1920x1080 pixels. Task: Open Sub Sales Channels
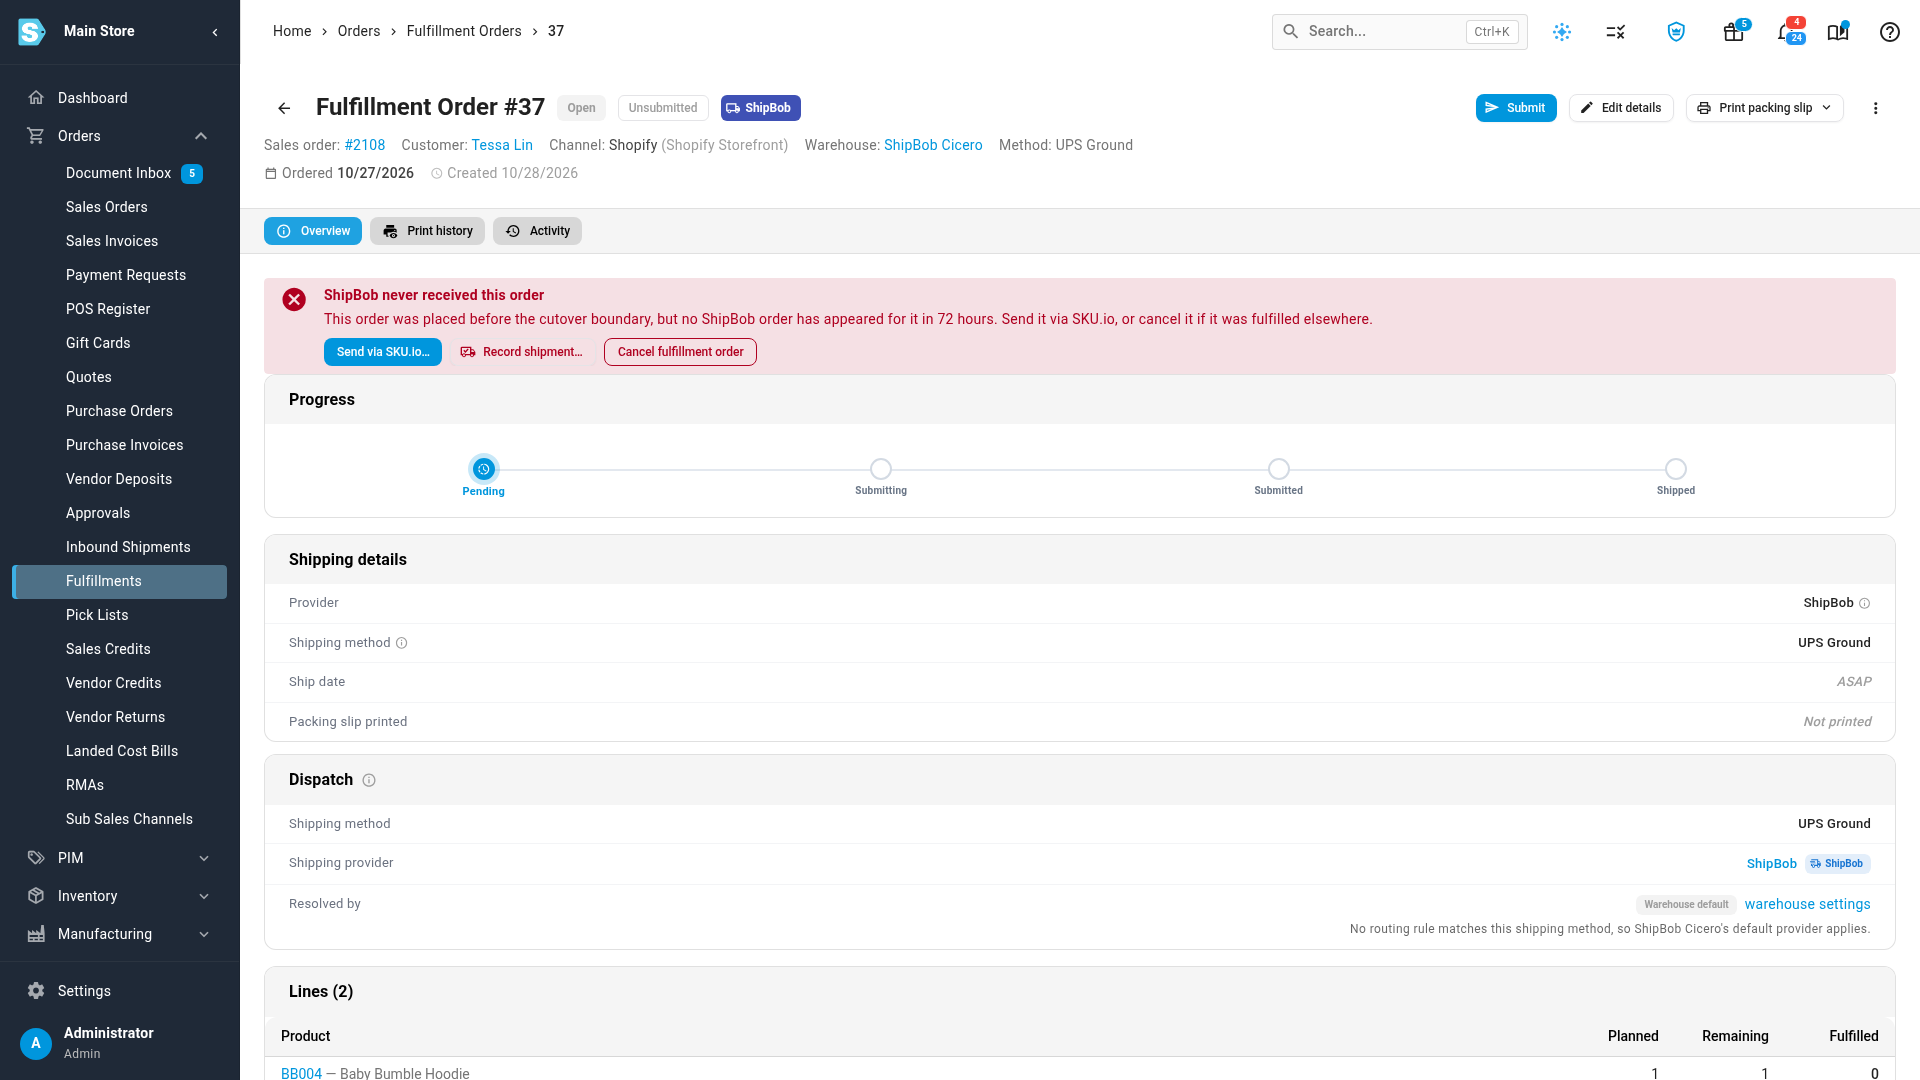point(120,819)
